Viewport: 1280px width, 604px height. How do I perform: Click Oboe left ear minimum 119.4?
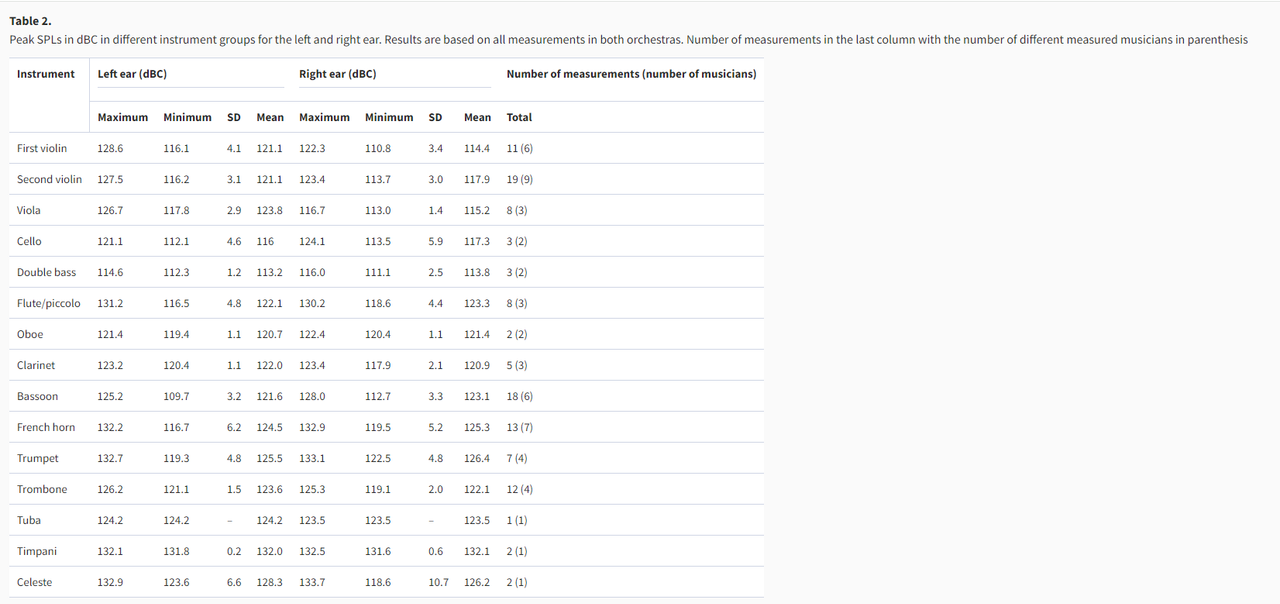(177, 334)
